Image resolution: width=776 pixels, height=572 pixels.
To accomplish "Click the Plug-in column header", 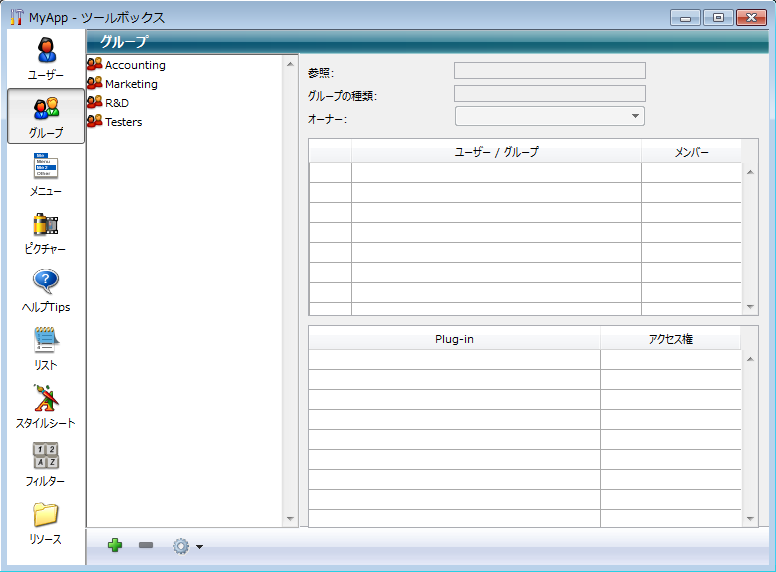I will coord(454,339).
